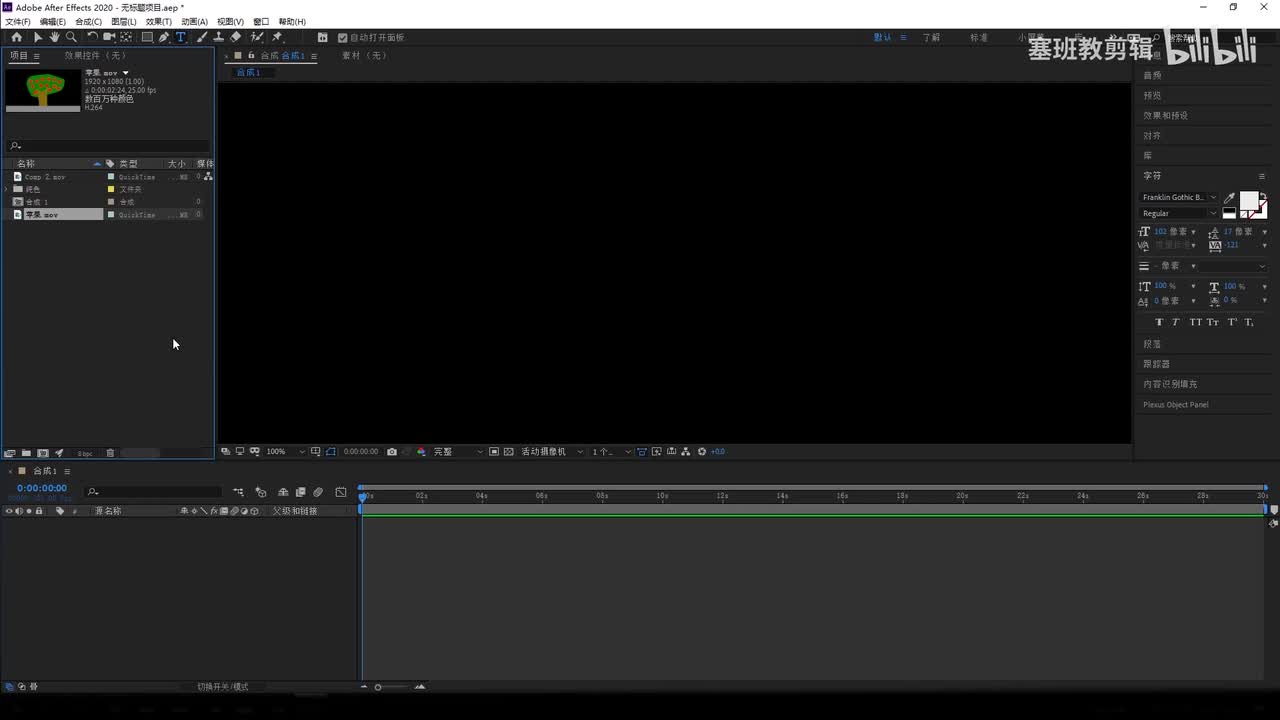The width and height of the screenshot is (1280, 720).
Task: Toggle Faux Bold in Character panel
Action: (x=1159, y=322)
